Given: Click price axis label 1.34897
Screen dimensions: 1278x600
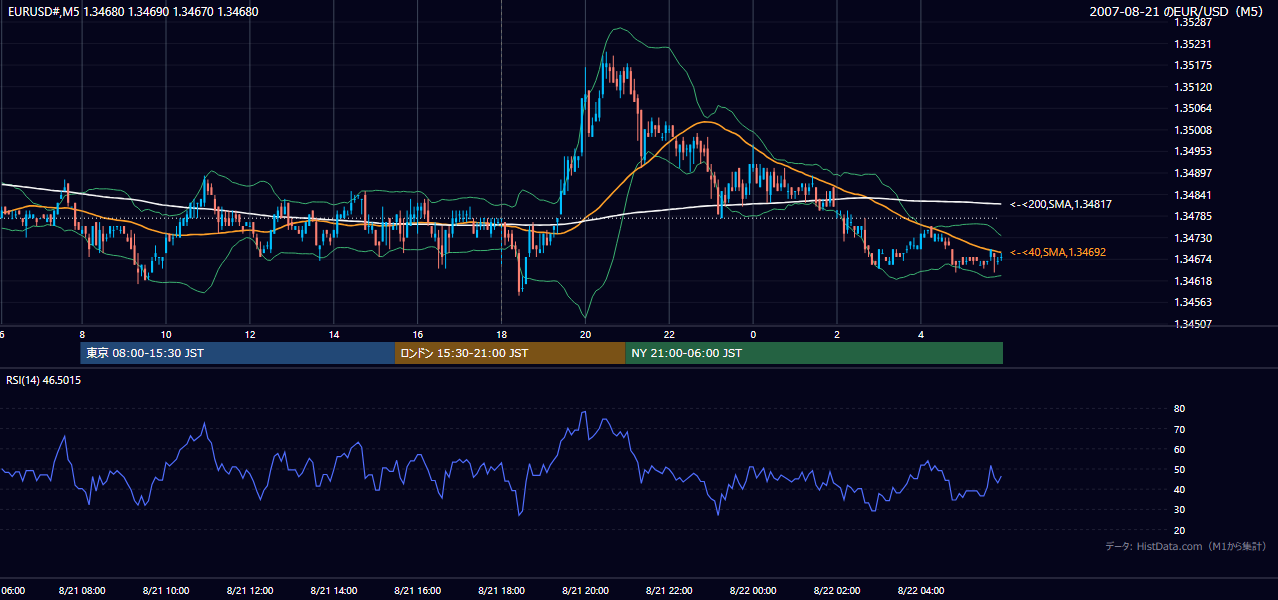Looking at the screenshot, I should (x=1194, y=173).
